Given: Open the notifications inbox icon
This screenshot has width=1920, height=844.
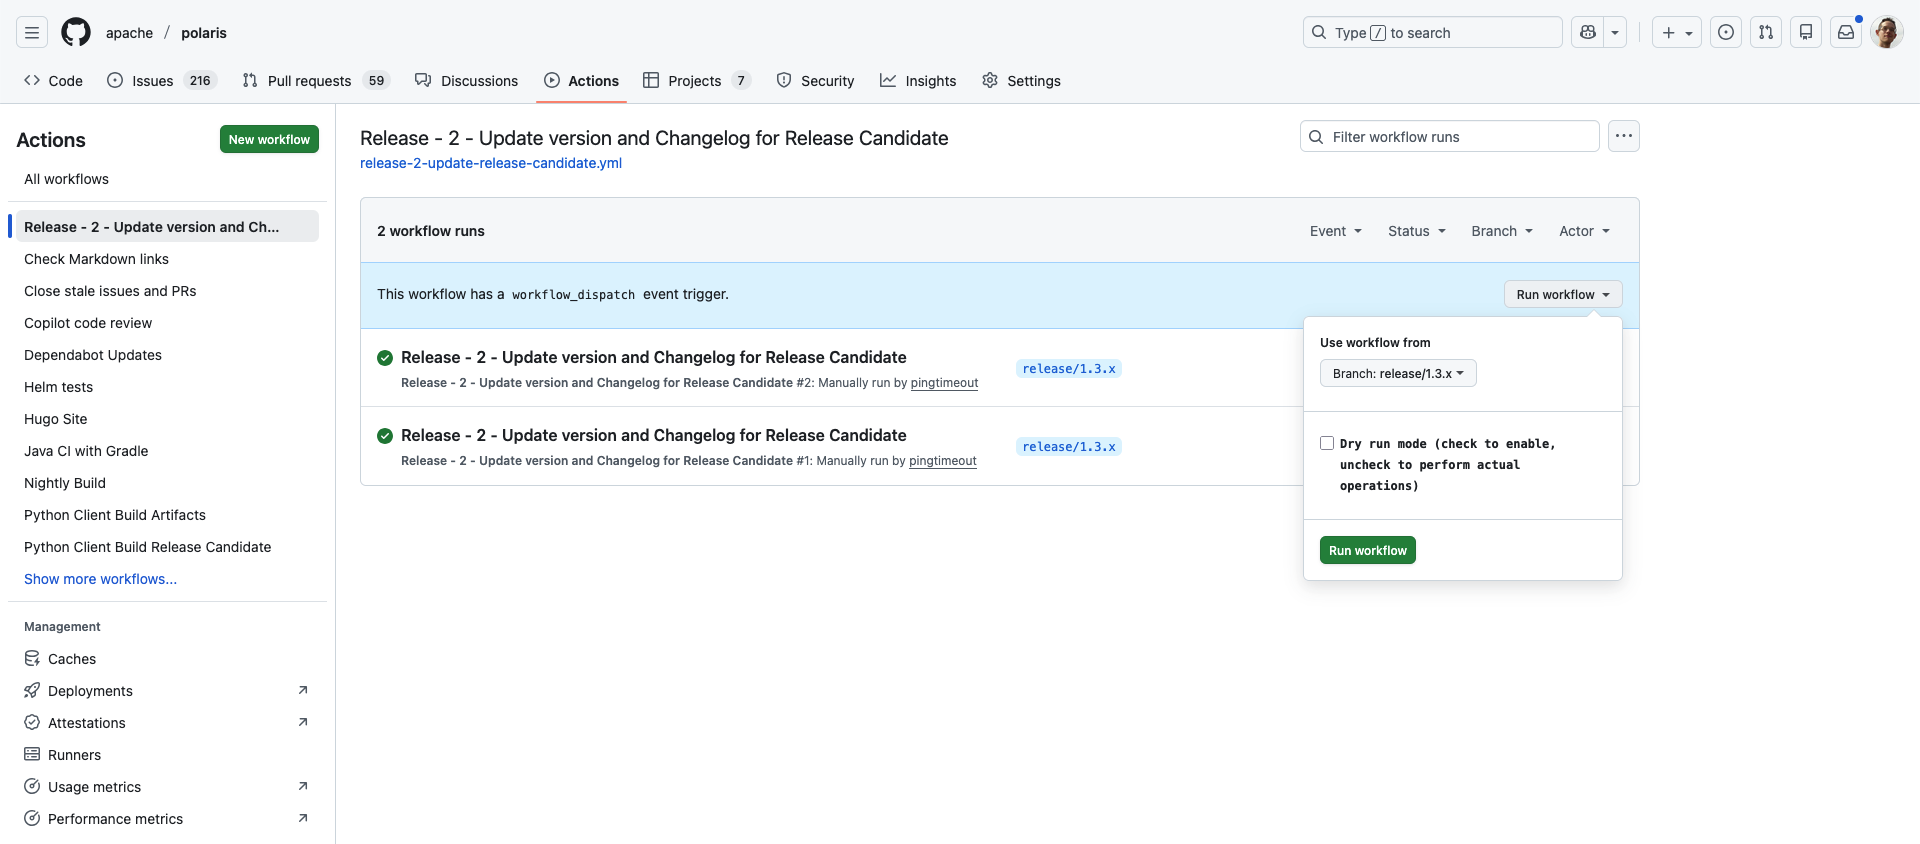Looking at the screenshot, I should [1846, 32].
